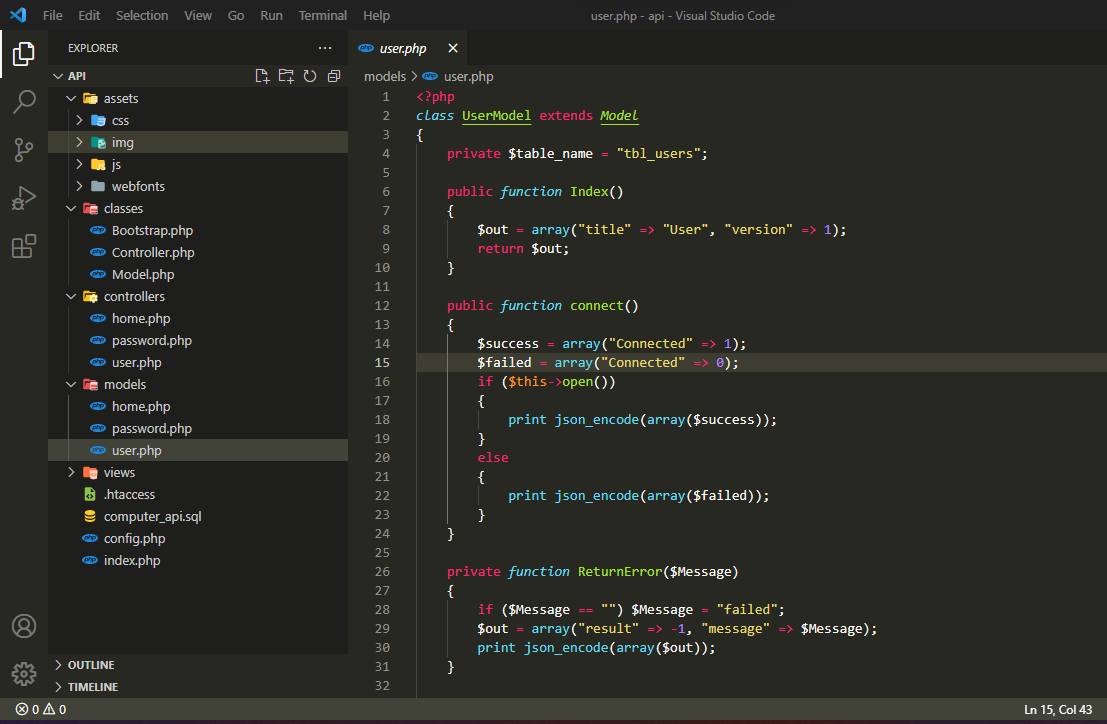Expand the views folder

tap(119, 472)
